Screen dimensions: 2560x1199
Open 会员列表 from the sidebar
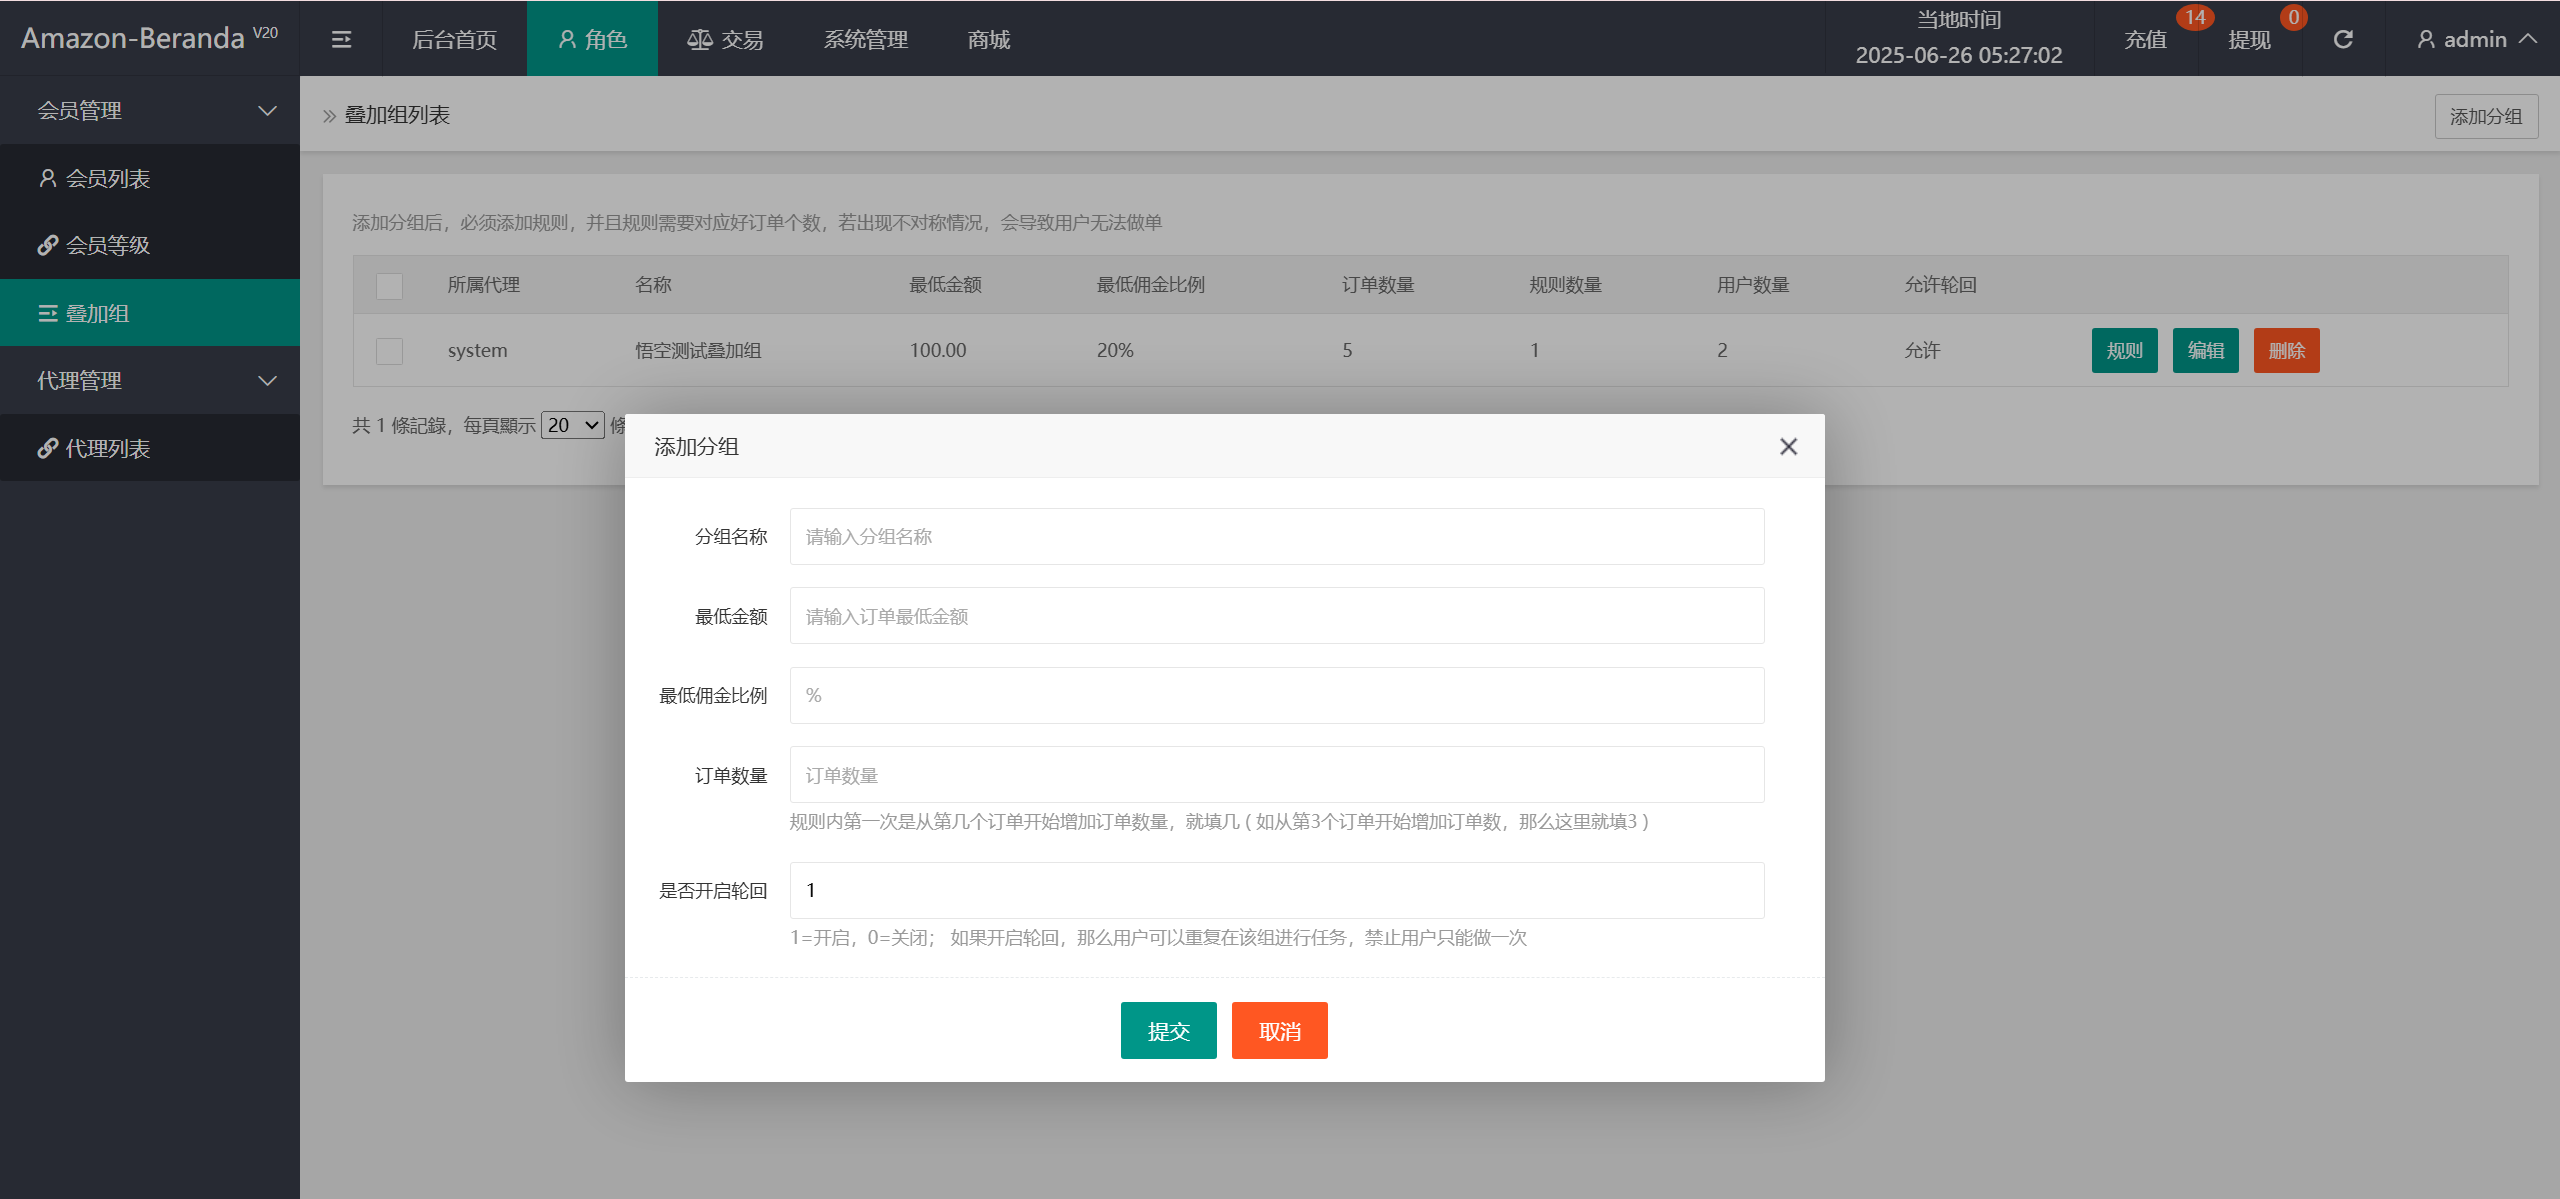click(107, 178)
